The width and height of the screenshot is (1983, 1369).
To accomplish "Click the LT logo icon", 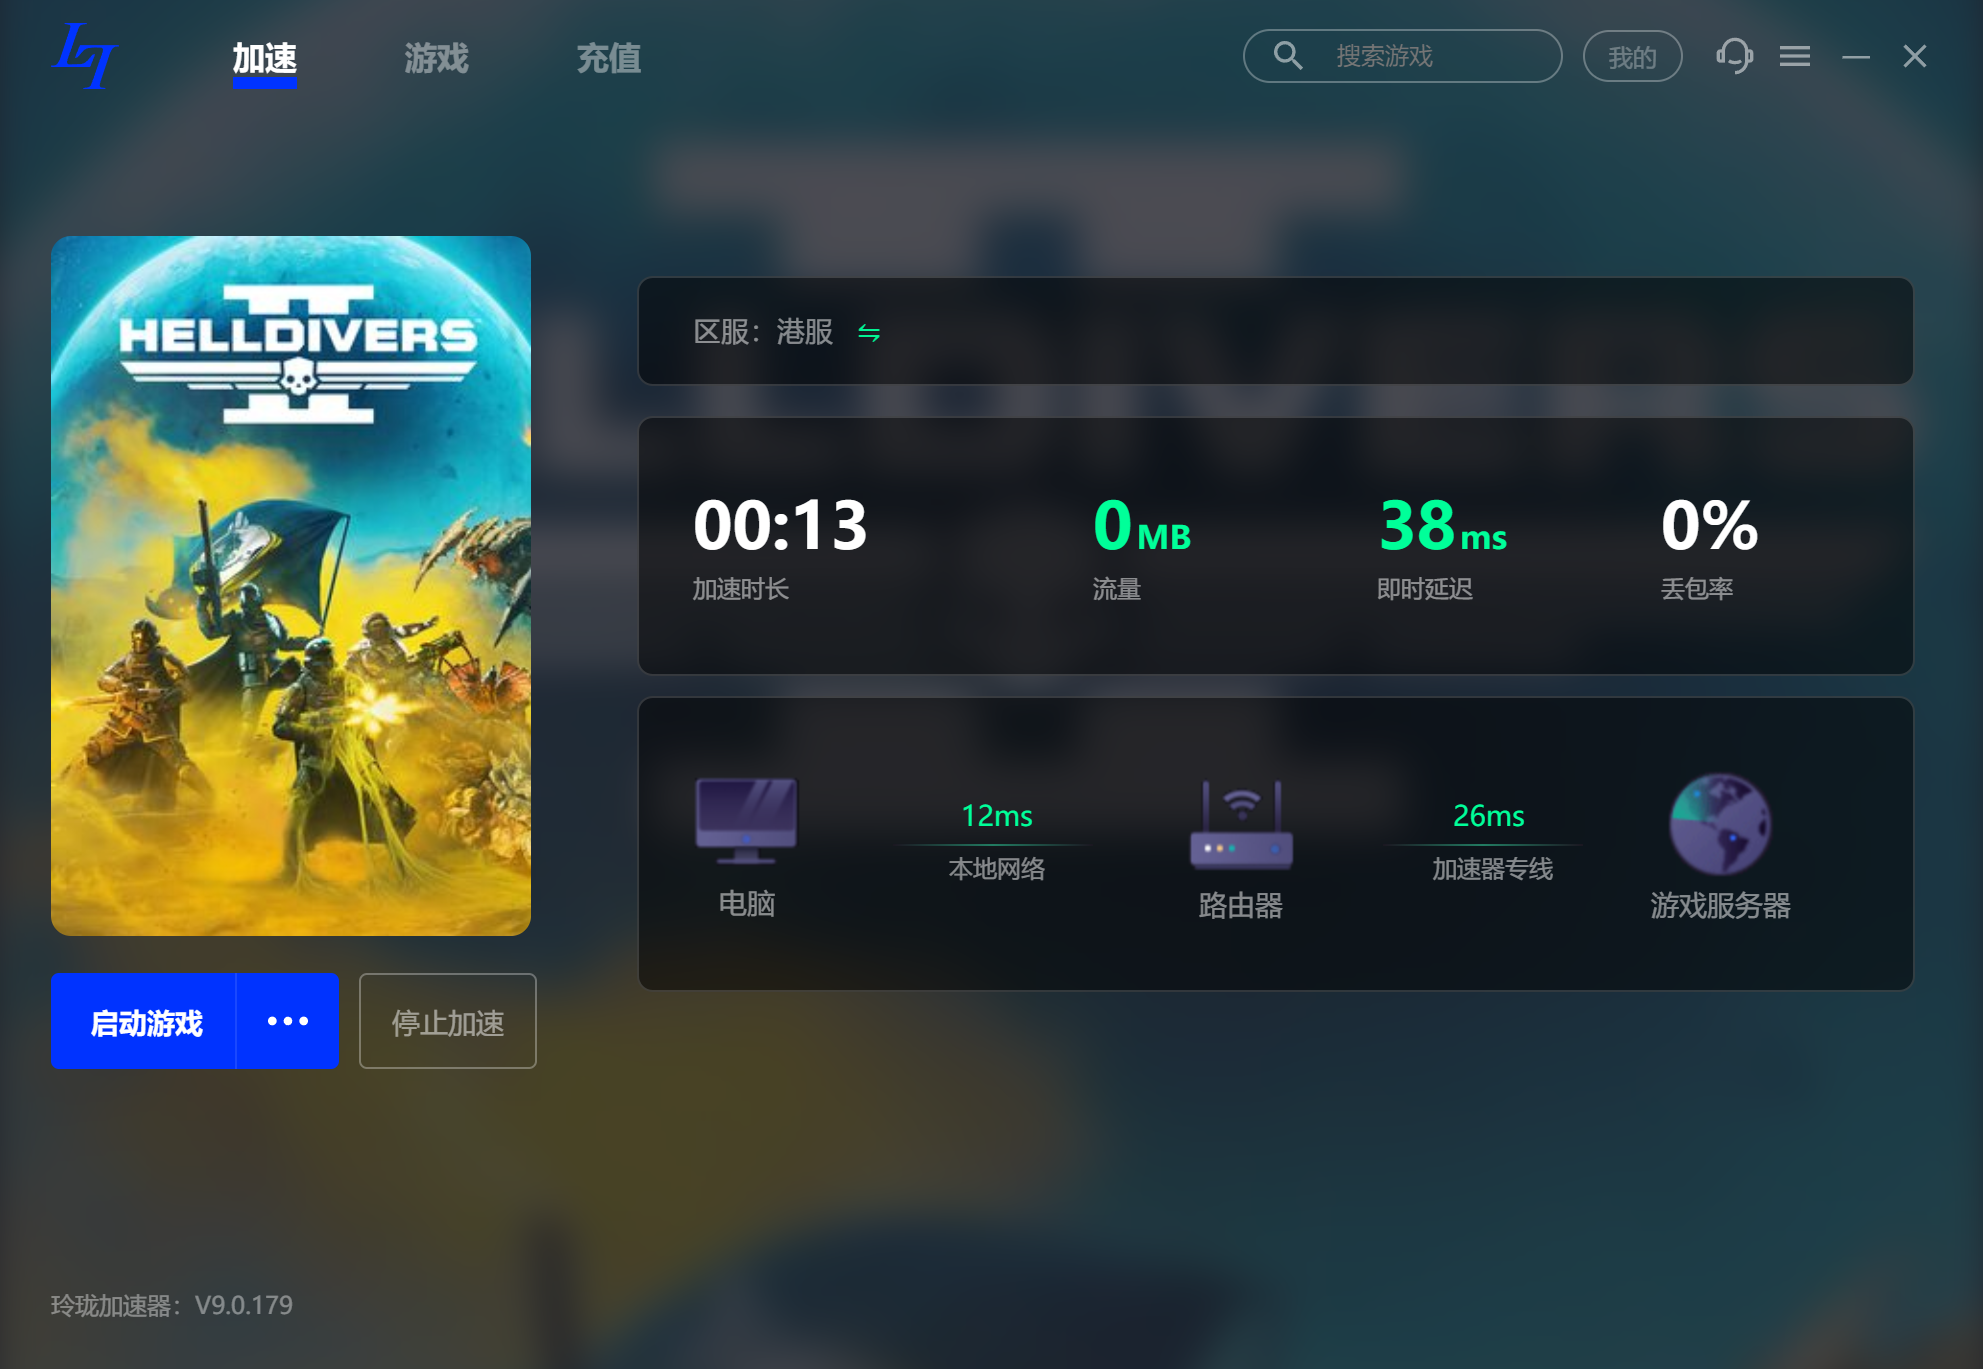I will (84, 57).
